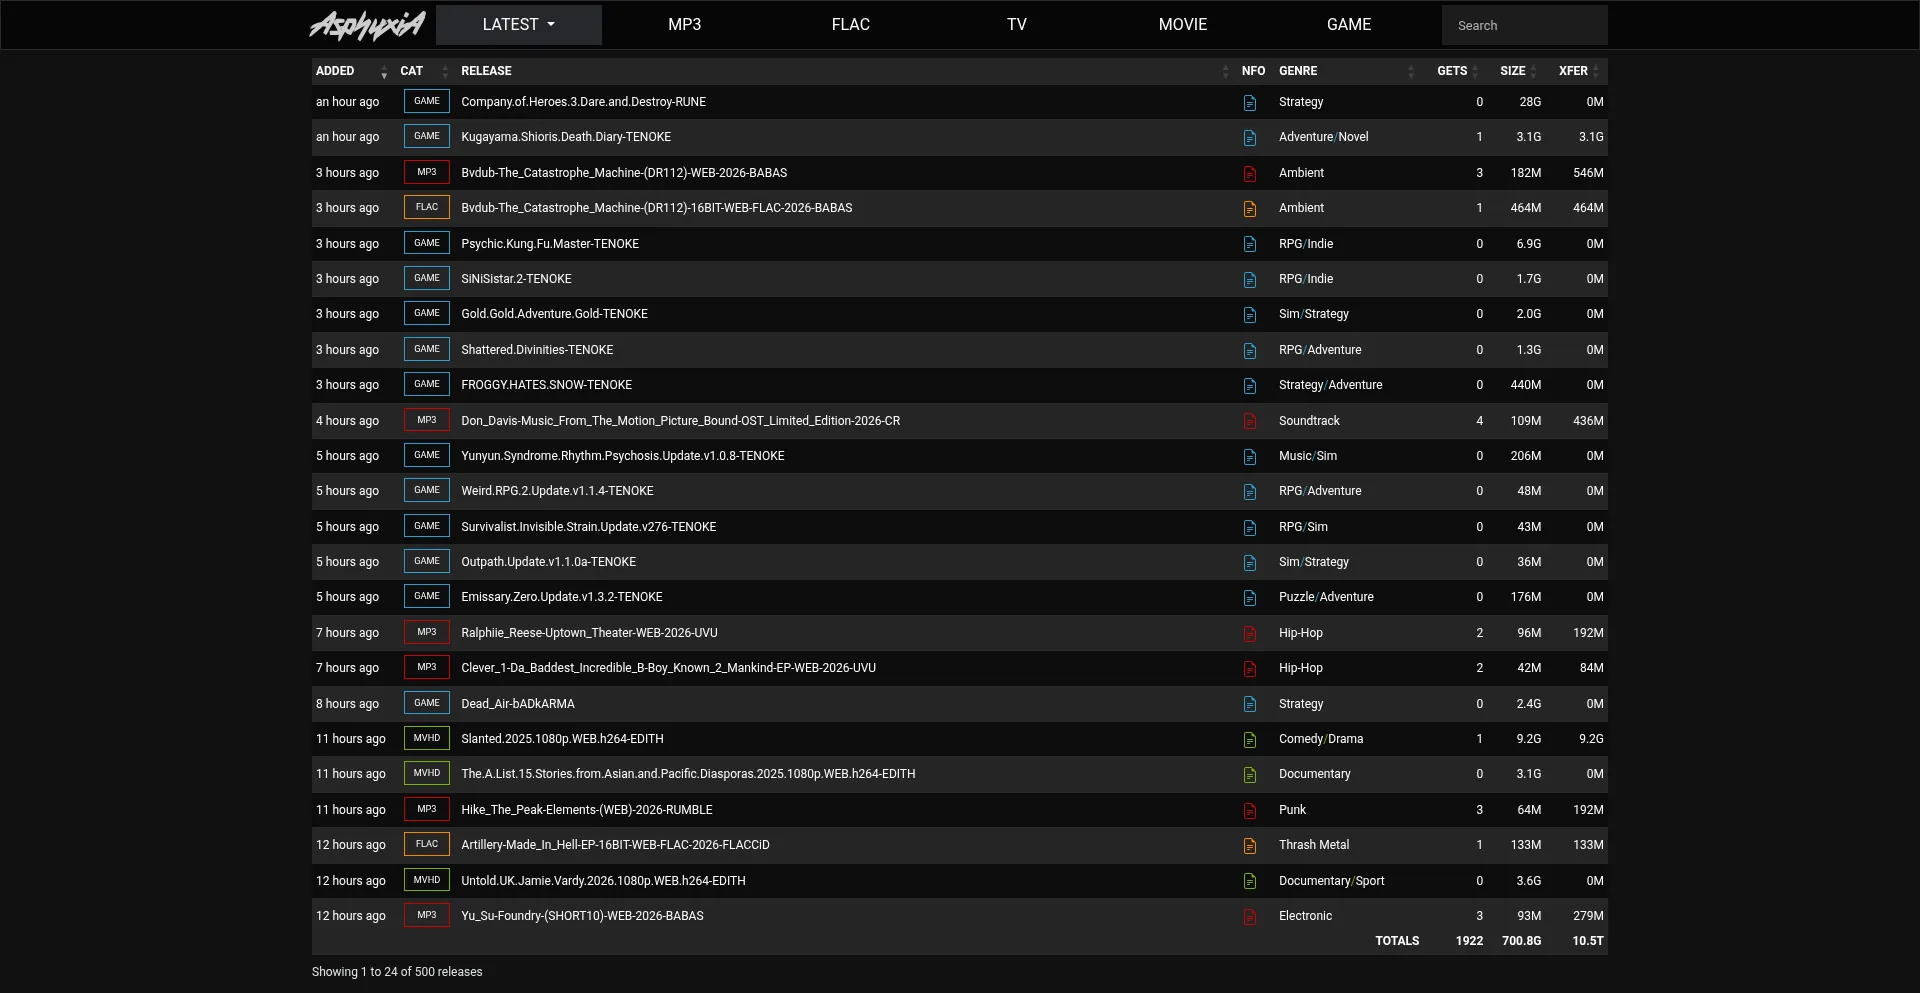Open NFO icon for Artillery-Made_In_Hell FLAC release
This screenshot has height=993, width=1920.
(1249, 846)
